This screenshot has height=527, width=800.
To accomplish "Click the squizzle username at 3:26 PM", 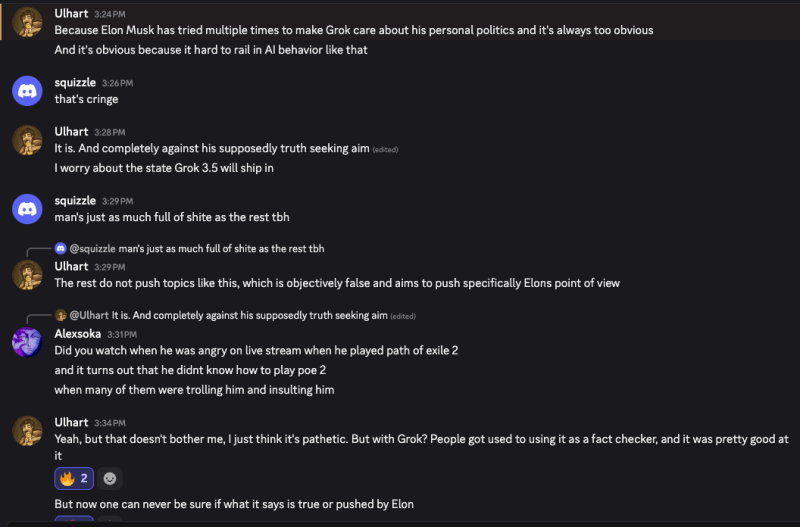I will (x=75, y=83).
